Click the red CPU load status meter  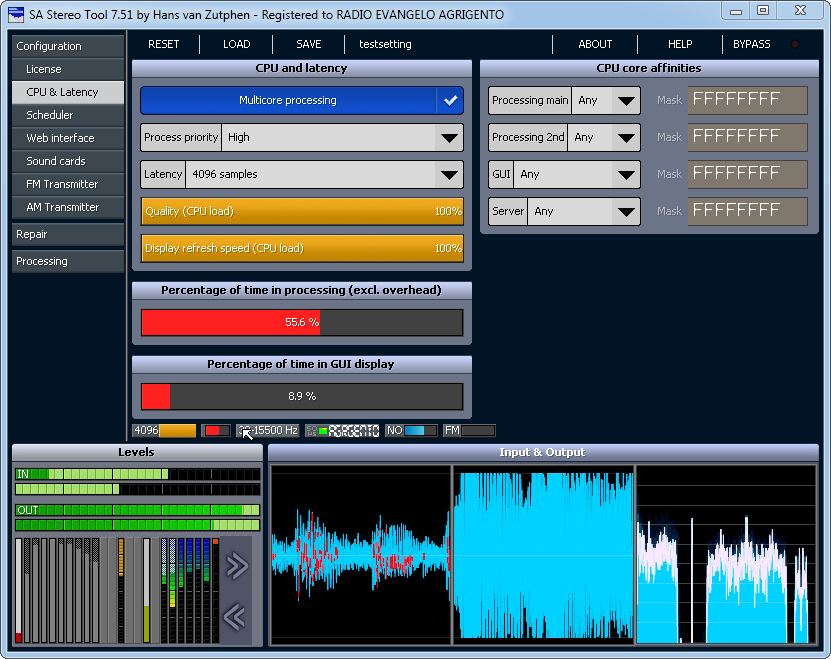216,430
